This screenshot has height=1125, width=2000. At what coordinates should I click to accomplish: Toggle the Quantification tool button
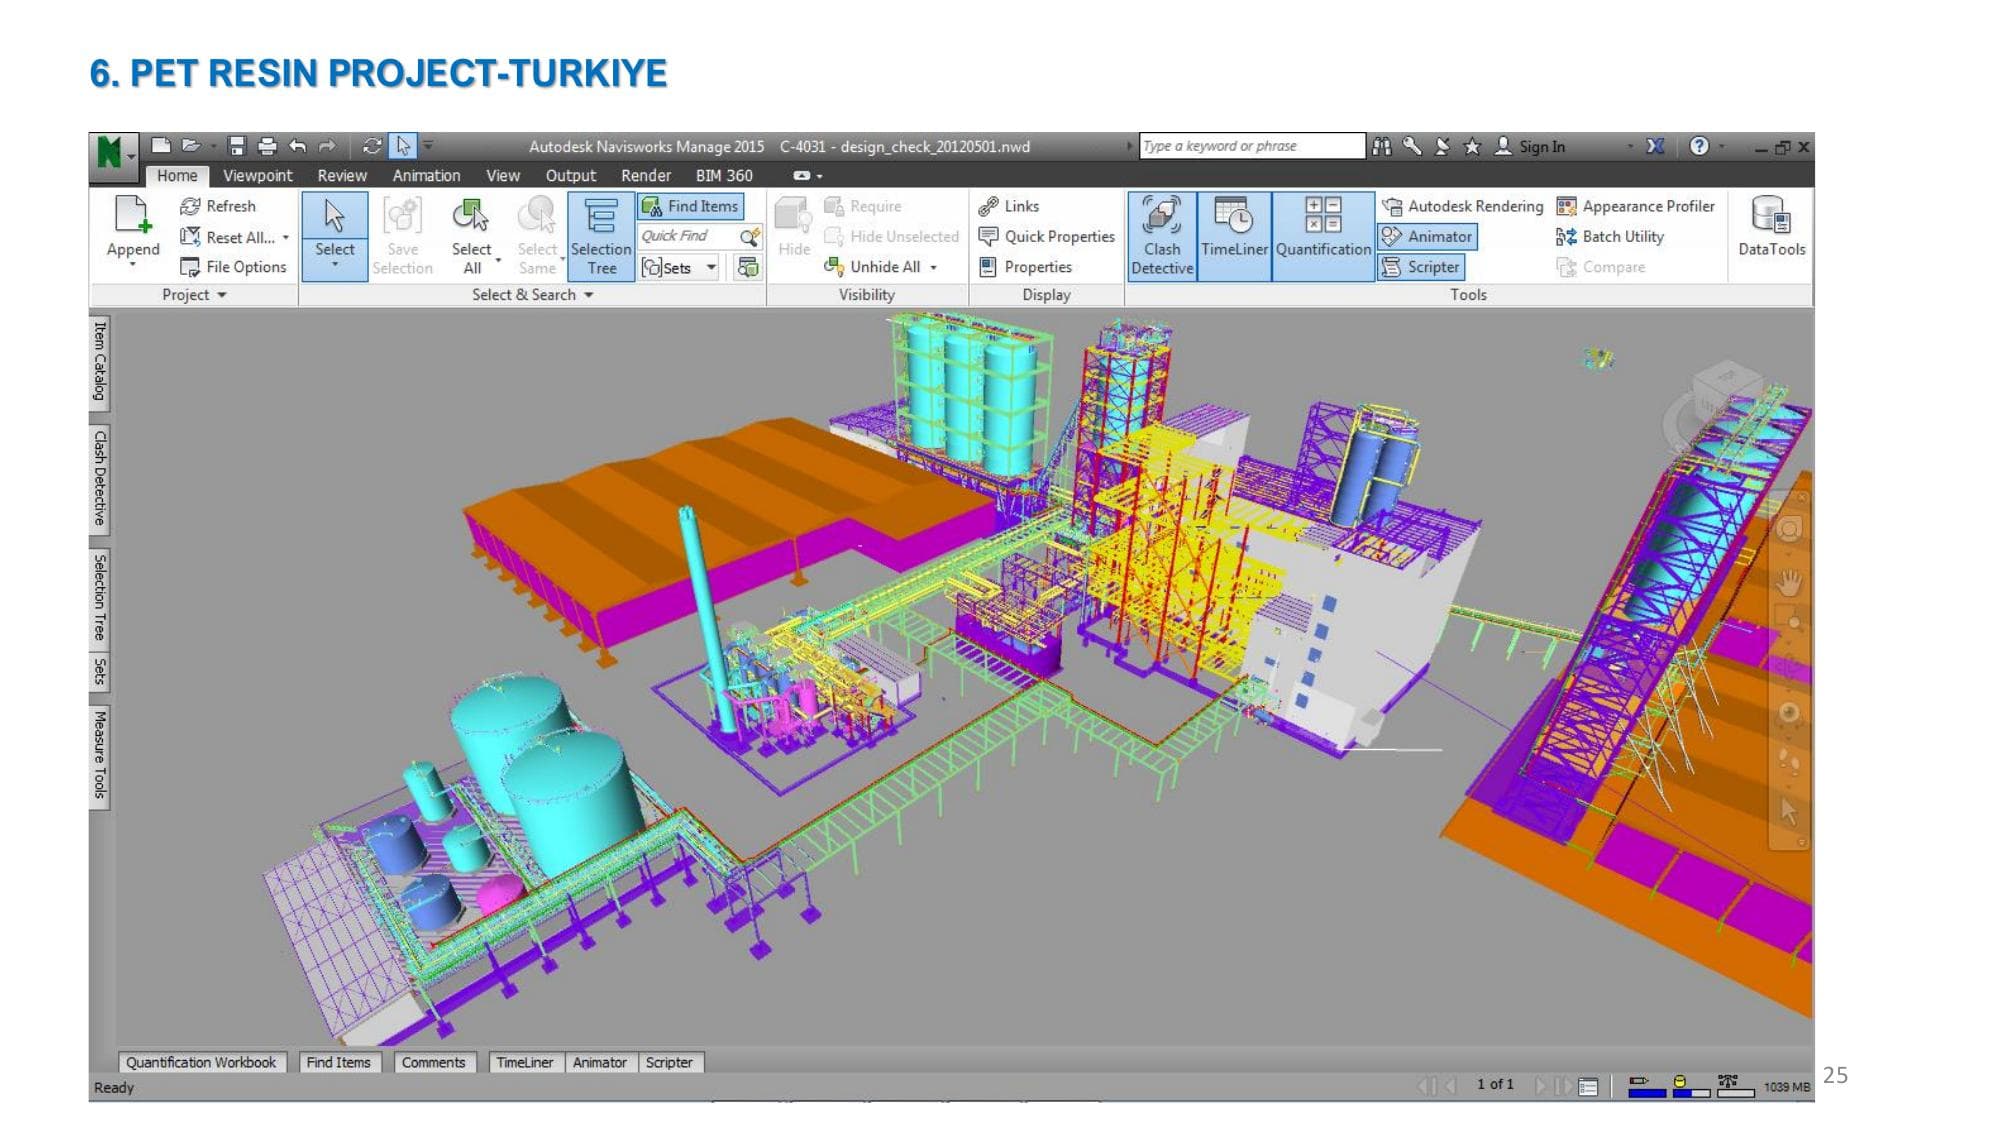tap(1323, 236)
